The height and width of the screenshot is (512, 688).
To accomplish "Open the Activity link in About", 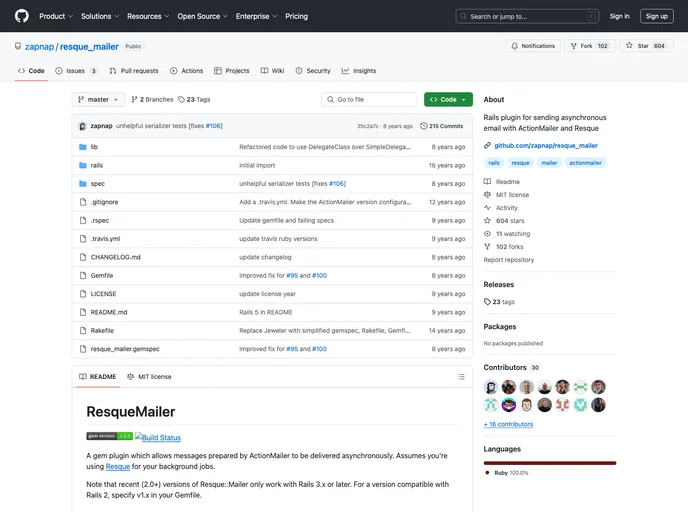I will pyautogui.click(x=501, y=208).
